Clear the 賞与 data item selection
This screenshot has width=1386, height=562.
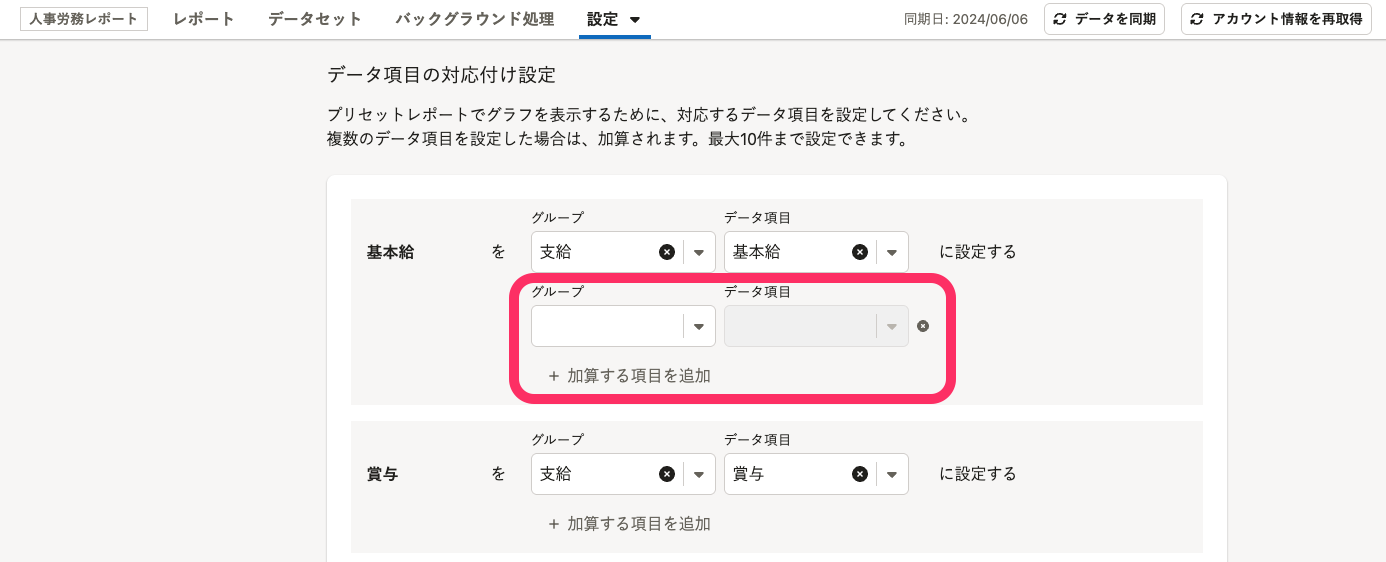pyautogui.click(x=859, y=474)
